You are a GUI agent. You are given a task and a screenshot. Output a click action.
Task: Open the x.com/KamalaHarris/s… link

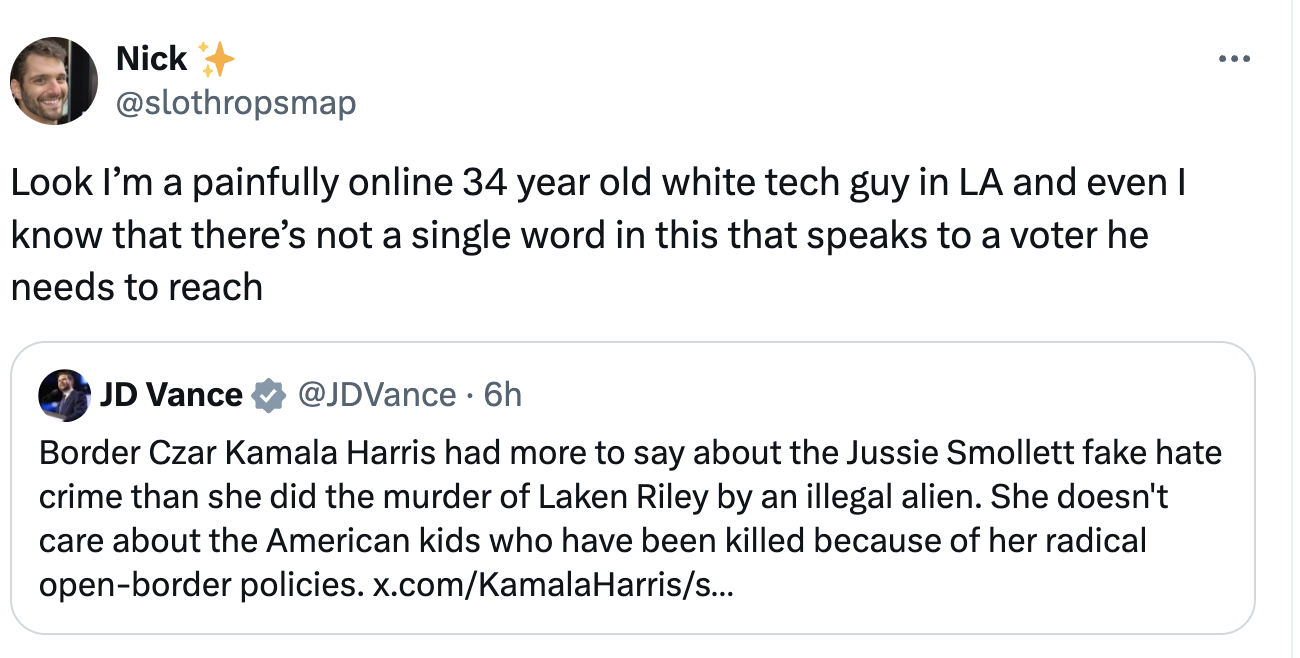(552, 584)
